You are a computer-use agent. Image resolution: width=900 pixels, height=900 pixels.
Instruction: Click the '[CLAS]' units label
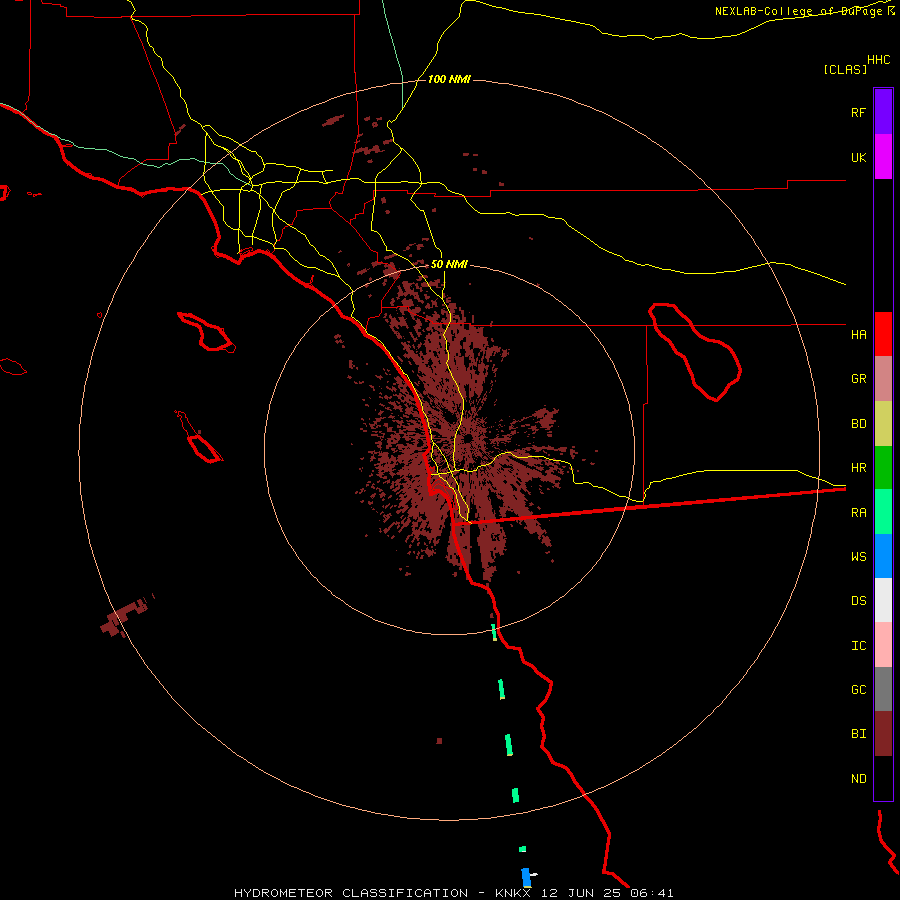click(x=845, y=70)
